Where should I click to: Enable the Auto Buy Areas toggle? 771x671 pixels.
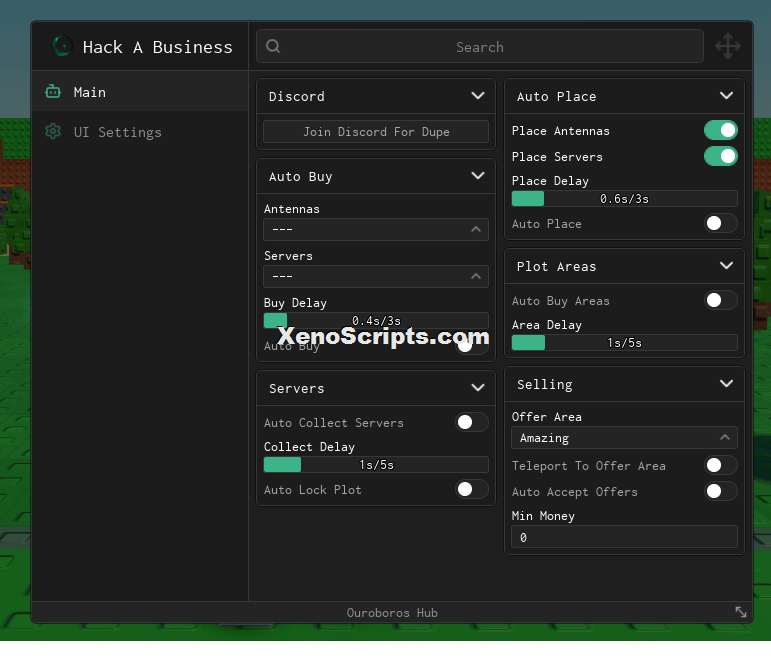tap(720, 300)
